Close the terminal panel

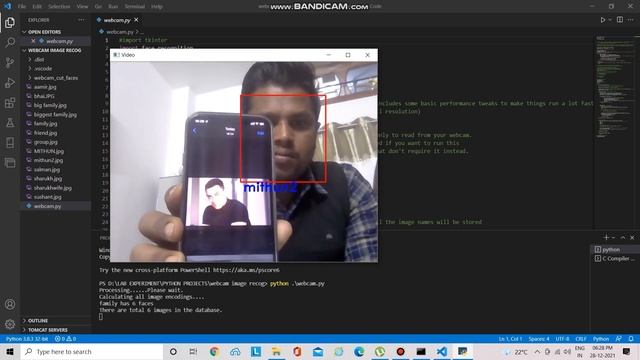pyautogui.click(x=632, y=237)
